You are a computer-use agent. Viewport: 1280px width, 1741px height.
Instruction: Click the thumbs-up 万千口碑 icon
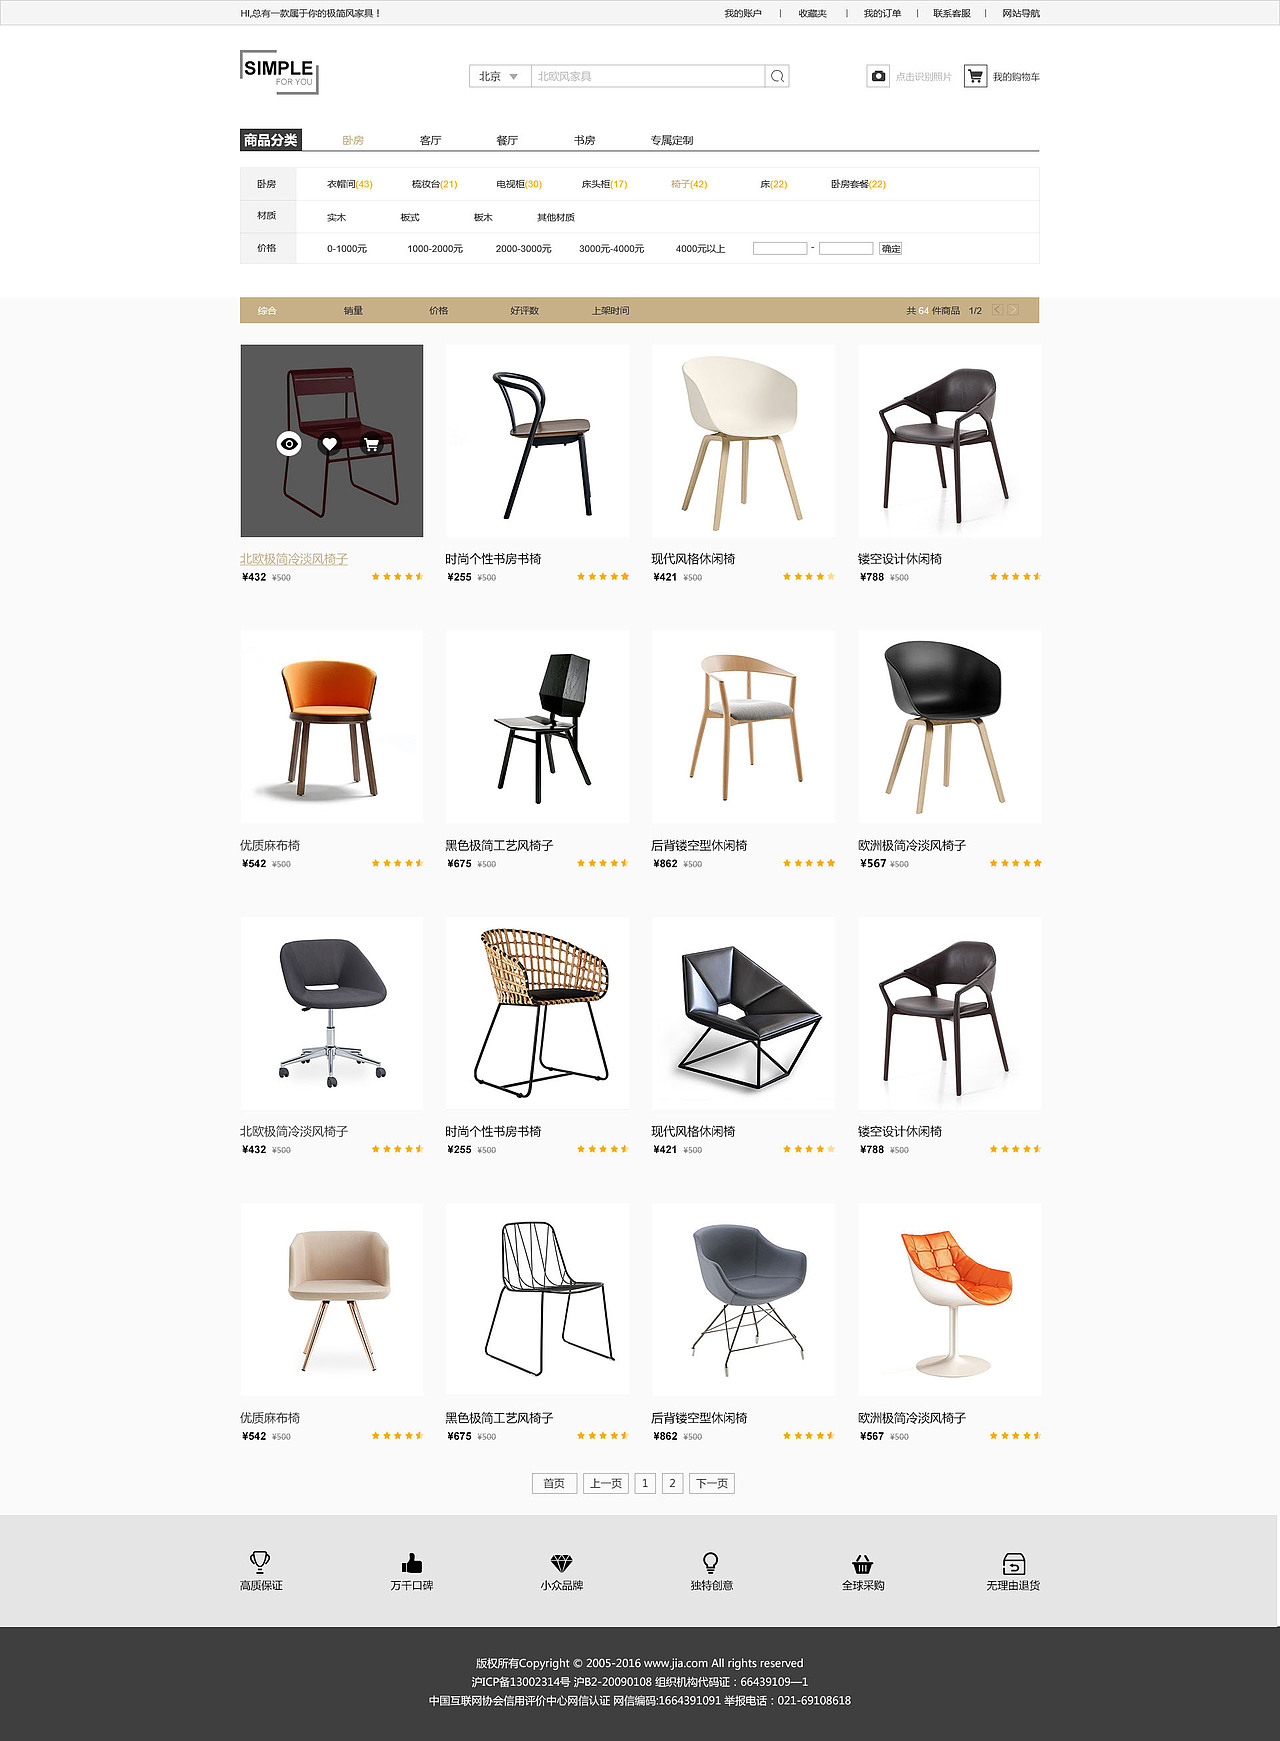tap(411, 1563)
